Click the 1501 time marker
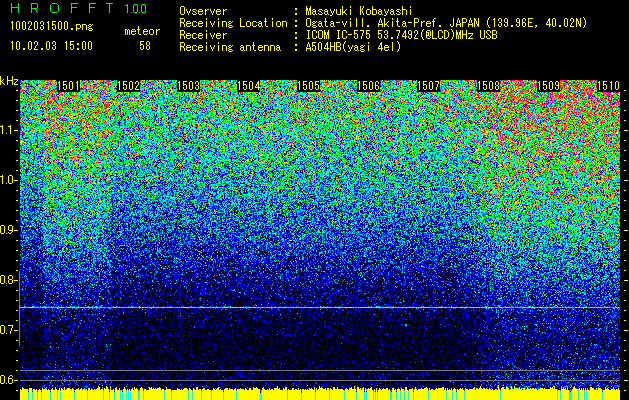The width and height of the screenshot is (629, 400). click(69, 86)
